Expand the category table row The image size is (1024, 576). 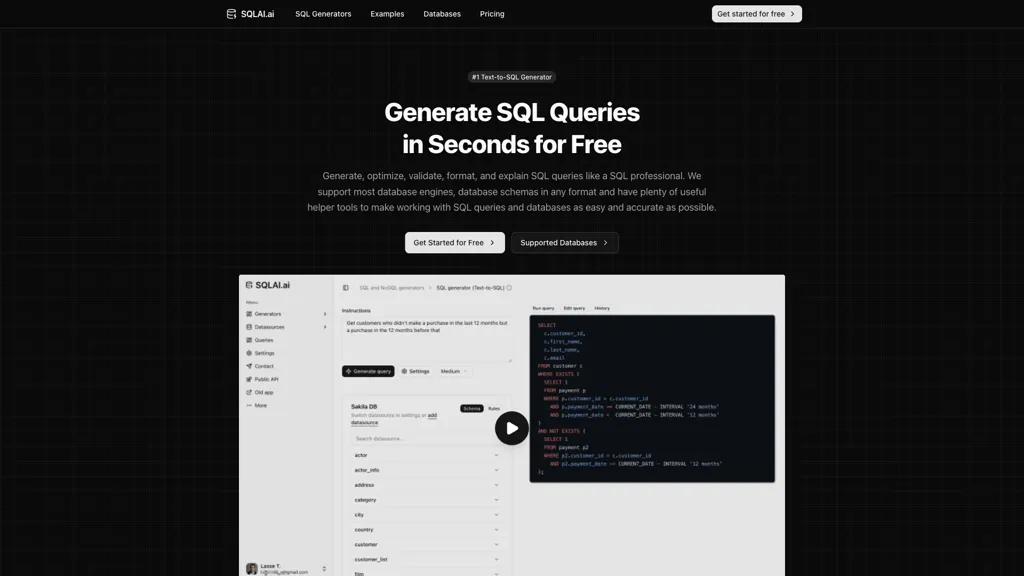coord(426,500)
